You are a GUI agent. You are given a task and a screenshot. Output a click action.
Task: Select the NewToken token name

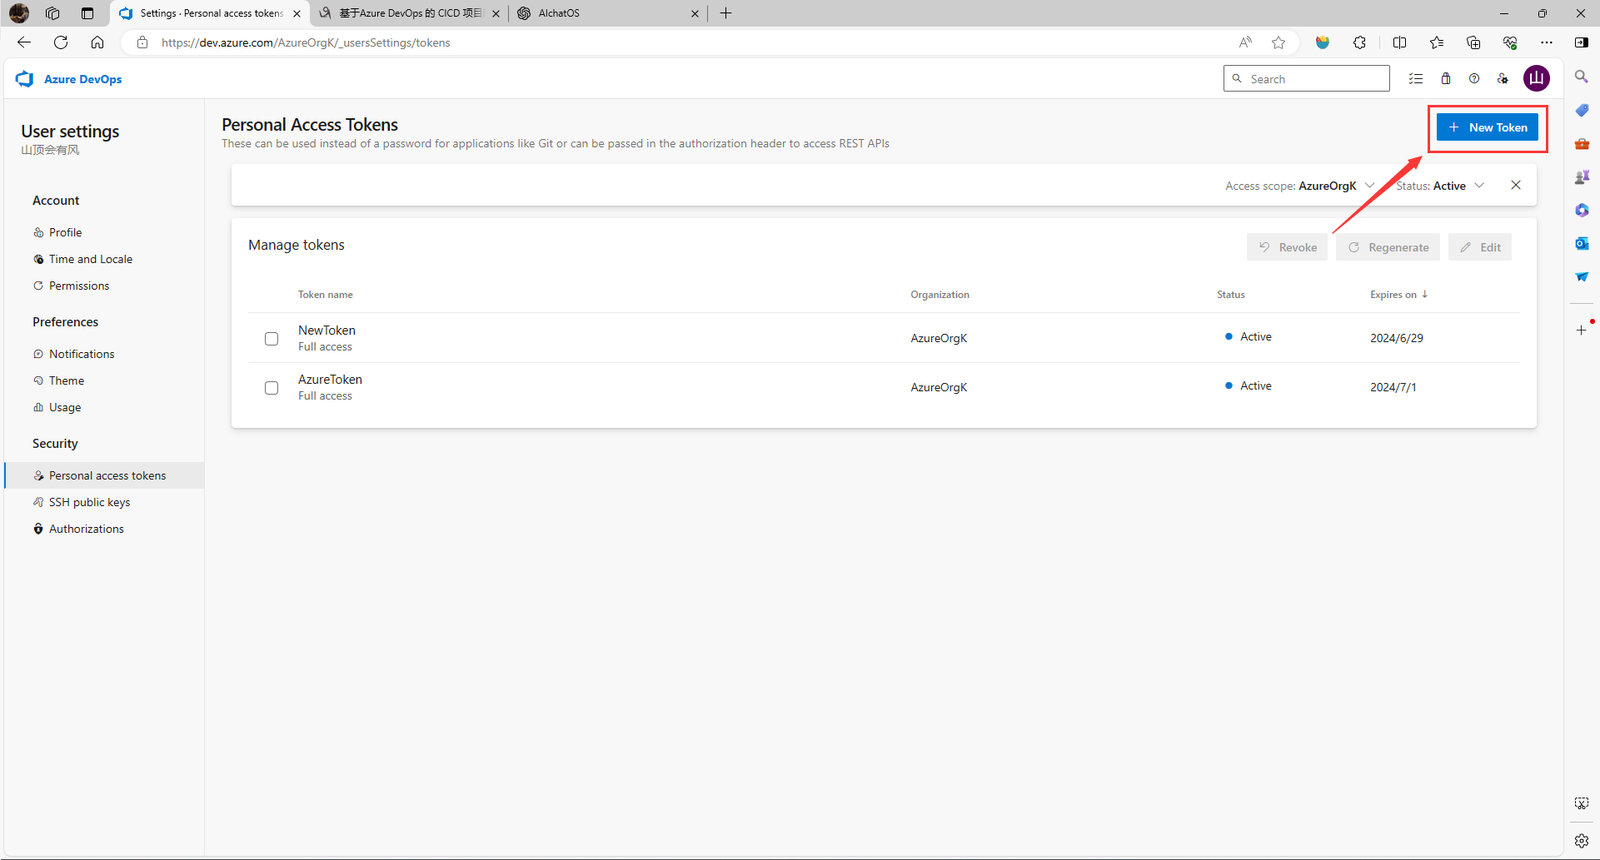(327, 330)
